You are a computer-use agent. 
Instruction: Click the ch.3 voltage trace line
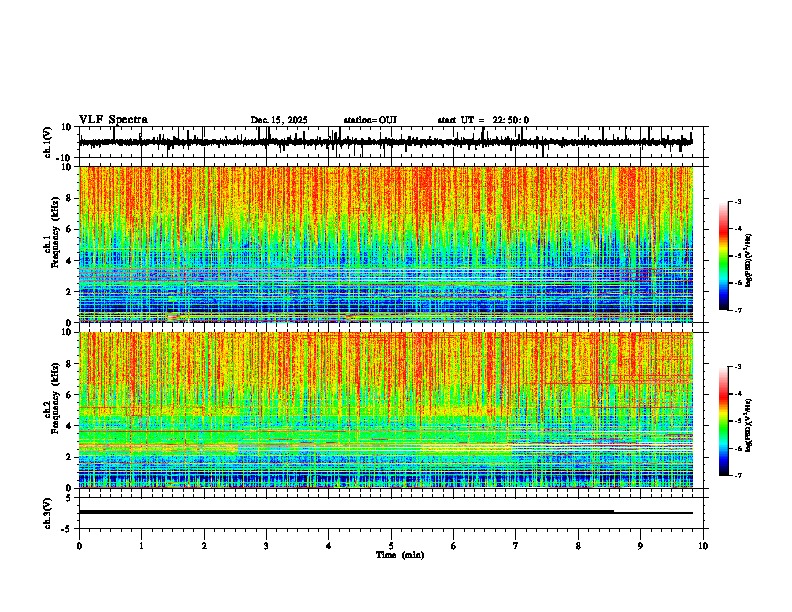[x=386, y=512]
